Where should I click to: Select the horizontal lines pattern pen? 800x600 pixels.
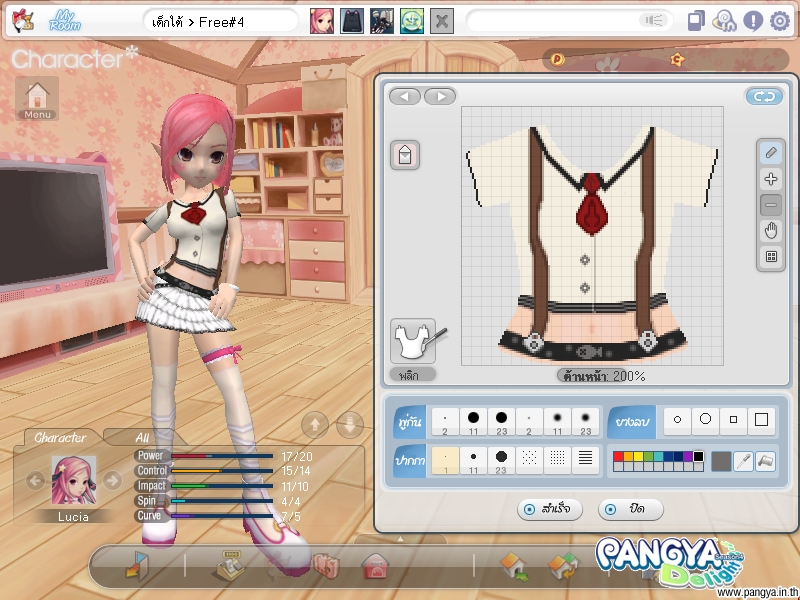pyautogui.click(x=585, y=461)
